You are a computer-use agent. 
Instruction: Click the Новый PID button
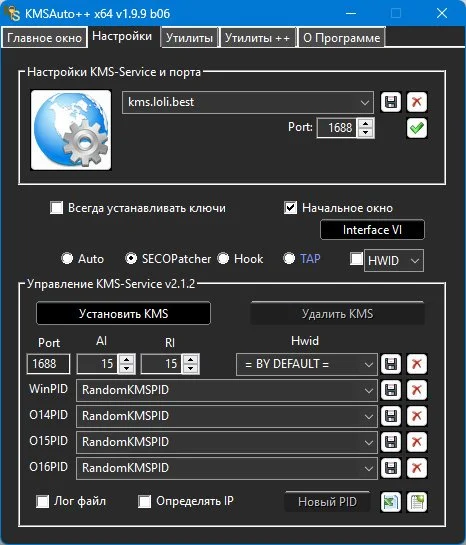327,502
